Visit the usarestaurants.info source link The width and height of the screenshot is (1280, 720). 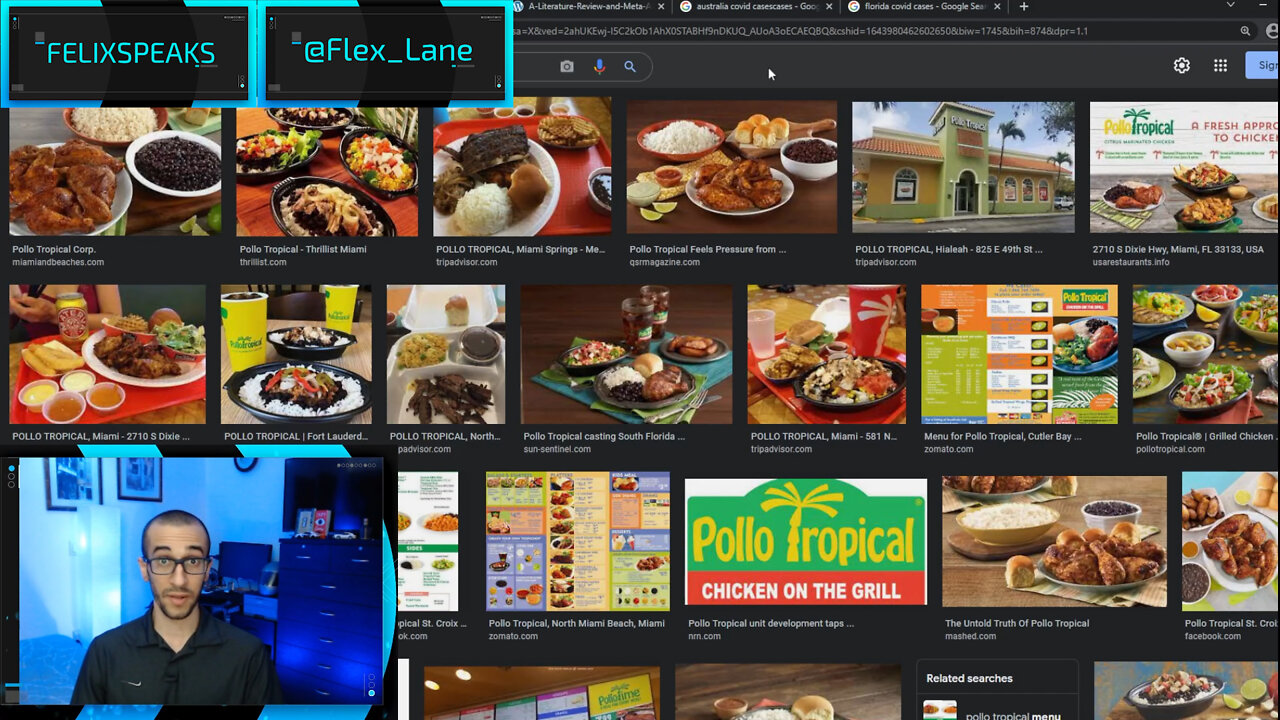point(1131,262)
